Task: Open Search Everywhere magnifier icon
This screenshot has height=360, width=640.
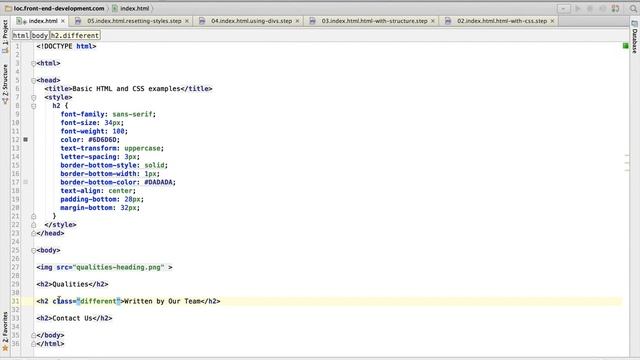Action: point(633,9)
